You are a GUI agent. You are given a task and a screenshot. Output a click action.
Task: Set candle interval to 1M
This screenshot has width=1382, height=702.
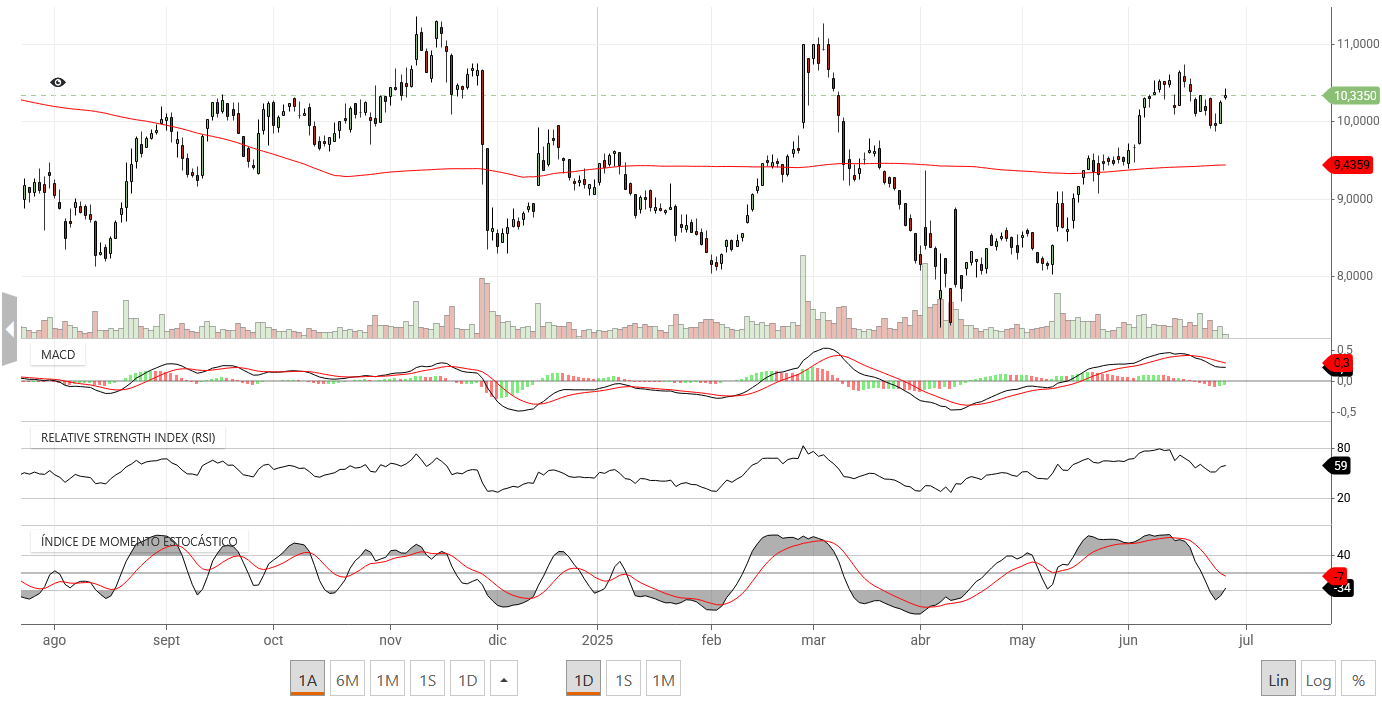(663, 680)
